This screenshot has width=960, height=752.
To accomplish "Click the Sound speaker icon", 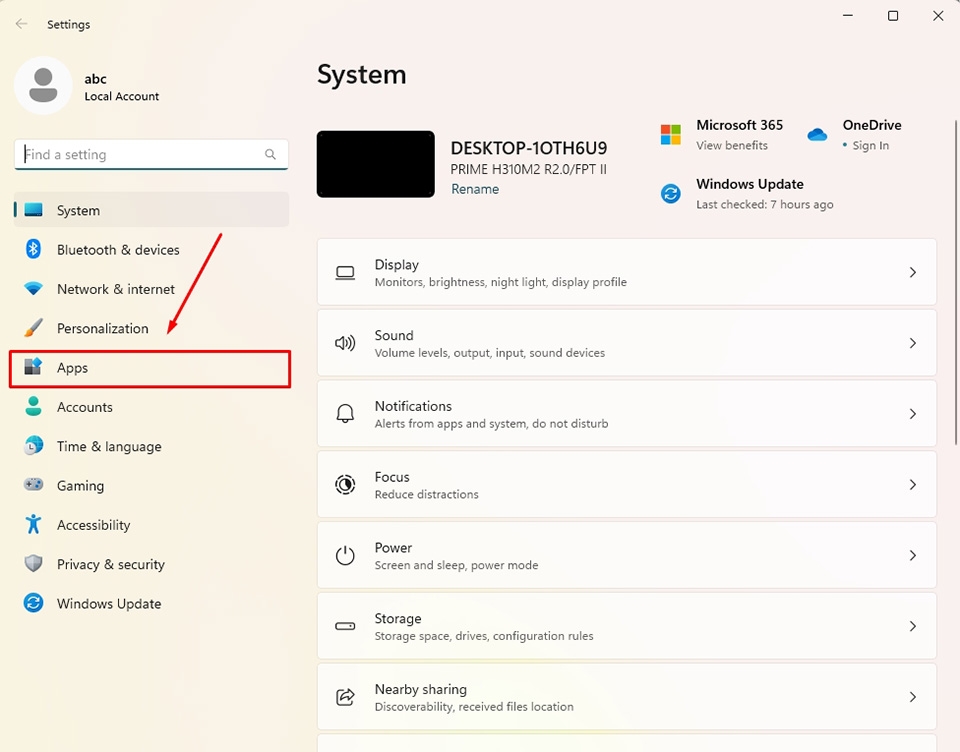I will (345, 343).
